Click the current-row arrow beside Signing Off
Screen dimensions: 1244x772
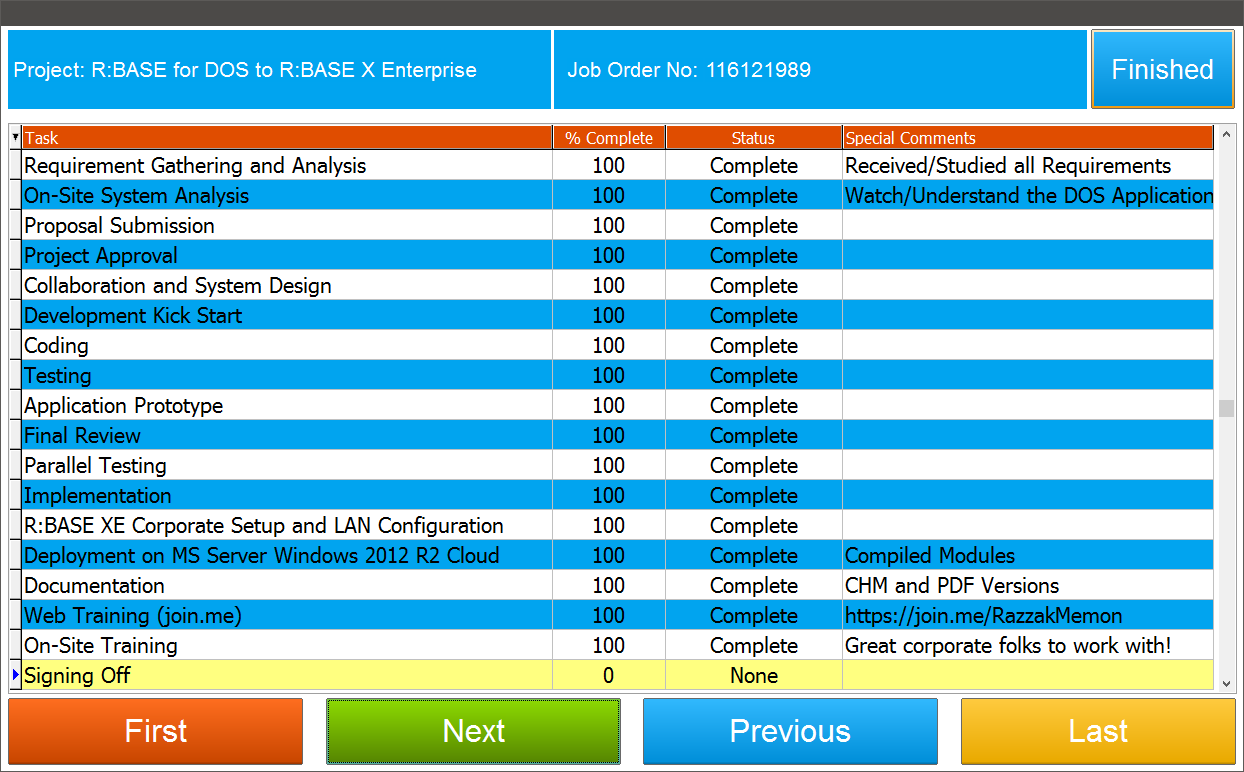coord(15,676)
